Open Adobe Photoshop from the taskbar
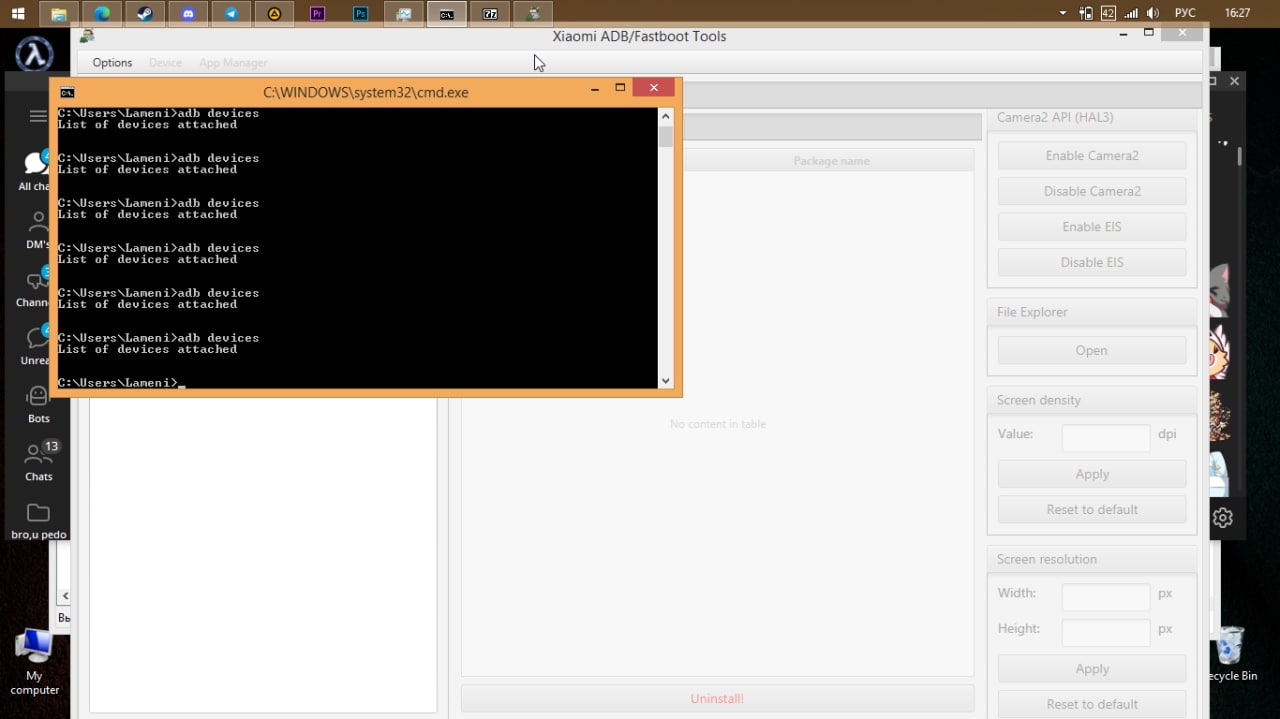Image resolution: width=1280 pixels, height=719 pixels. [360, 14]
